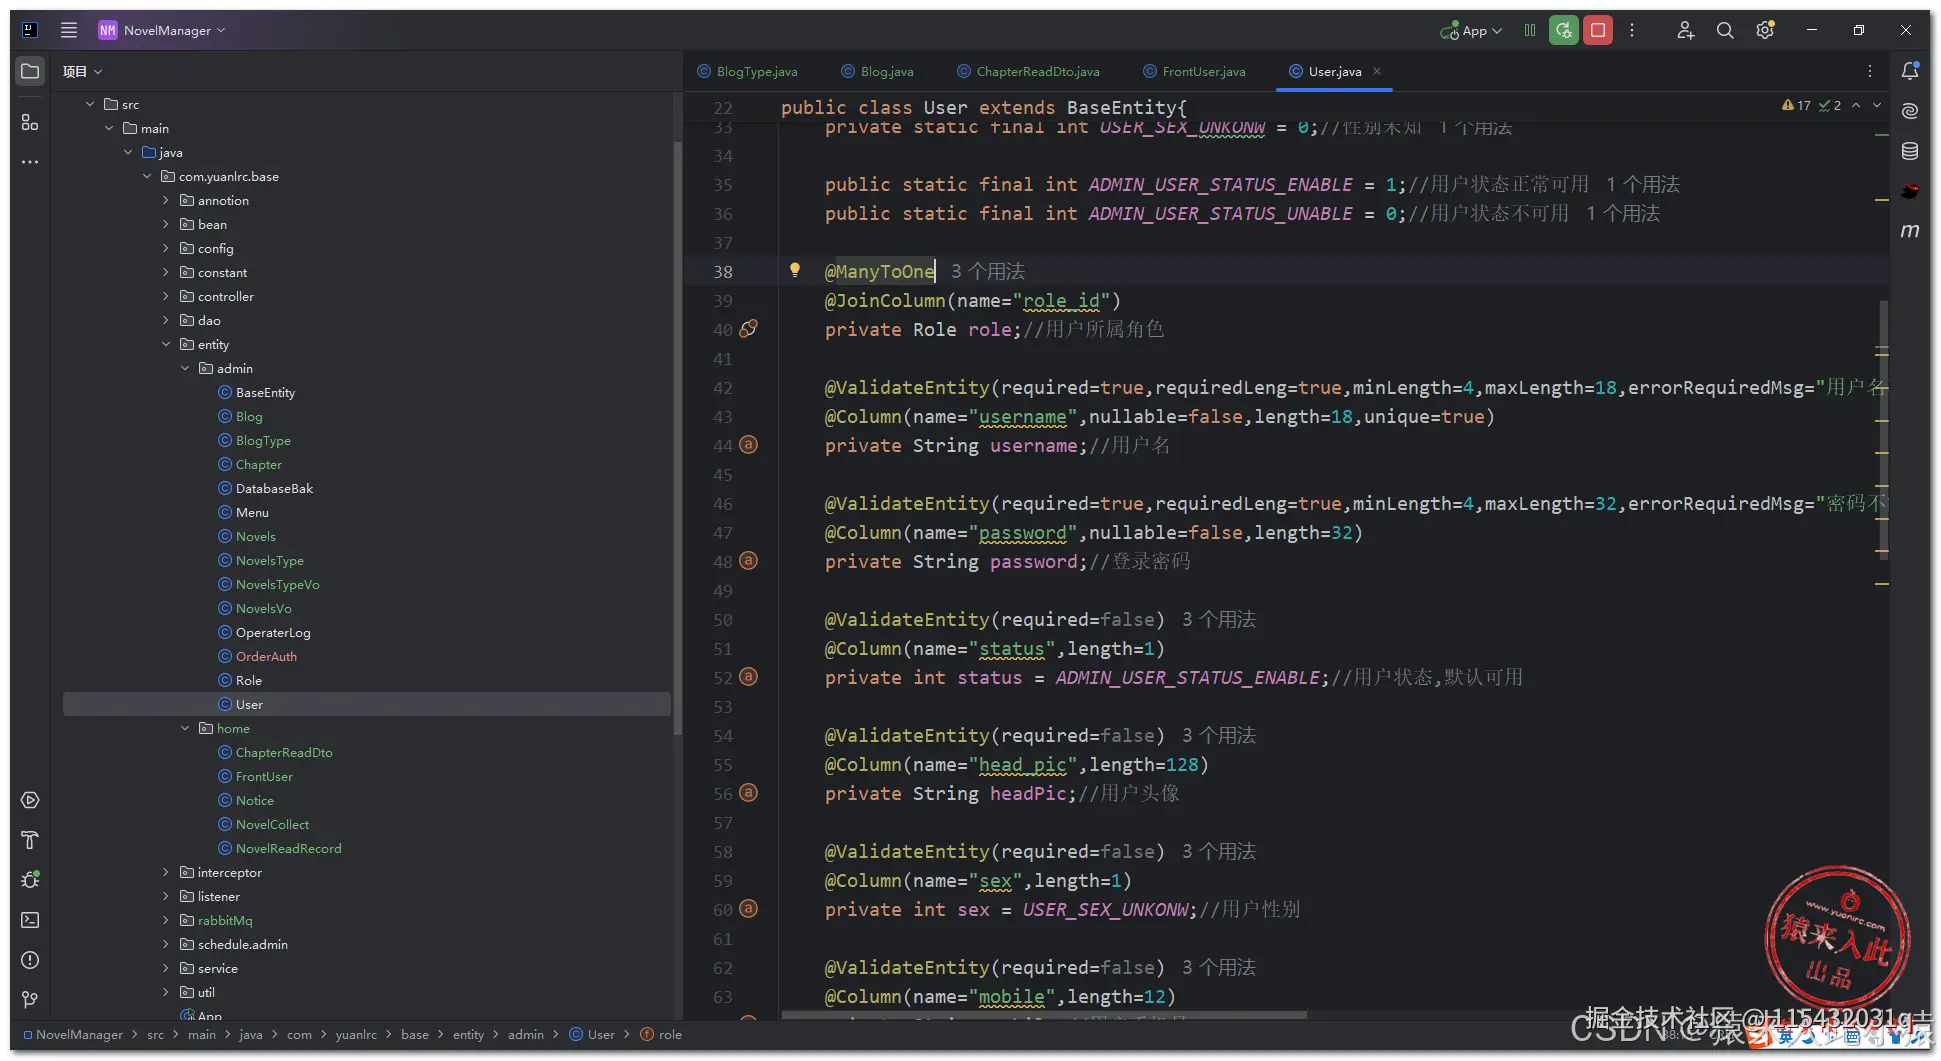Click the gutter icon at line 52

tap(748, 676)
